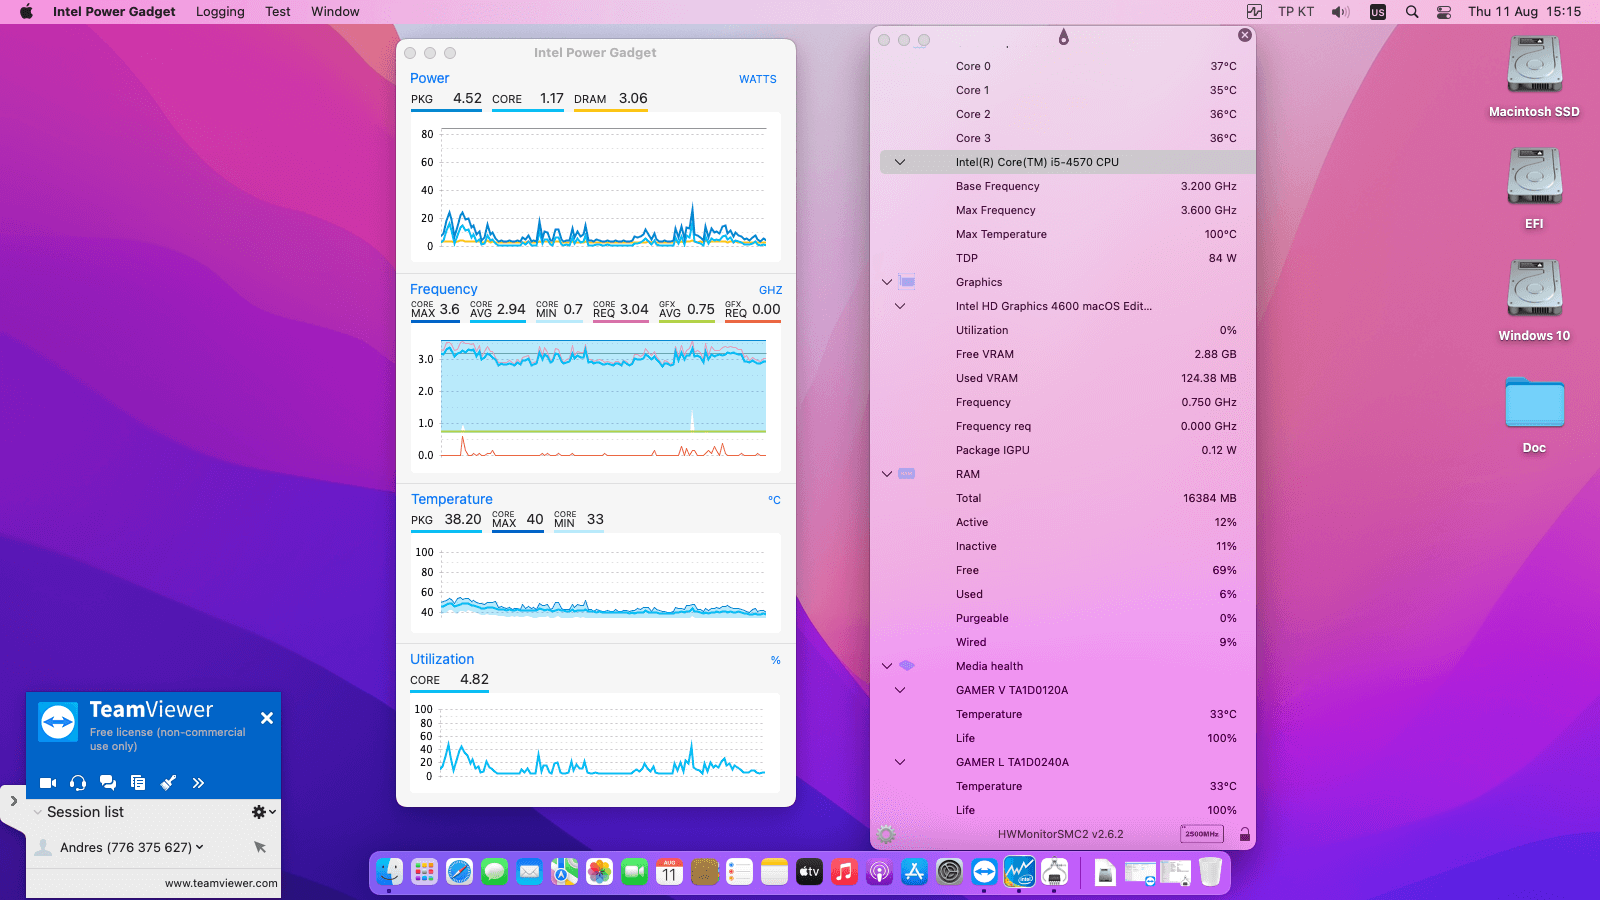Screen dimensions: 1600x900
Task: Open Finder from the Dock
Action: 389,872
